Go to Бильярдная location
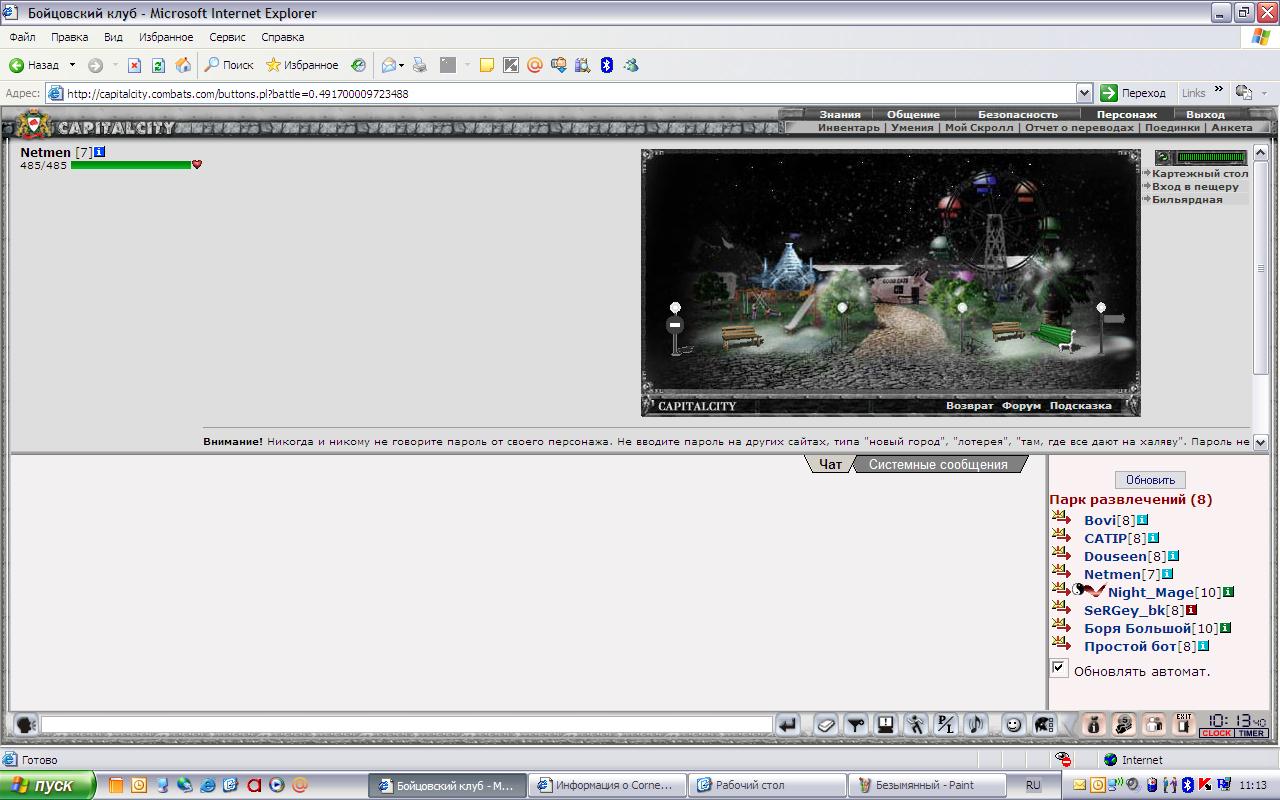Viewport: 1280px width, 800px height. tap(1187, 199)
